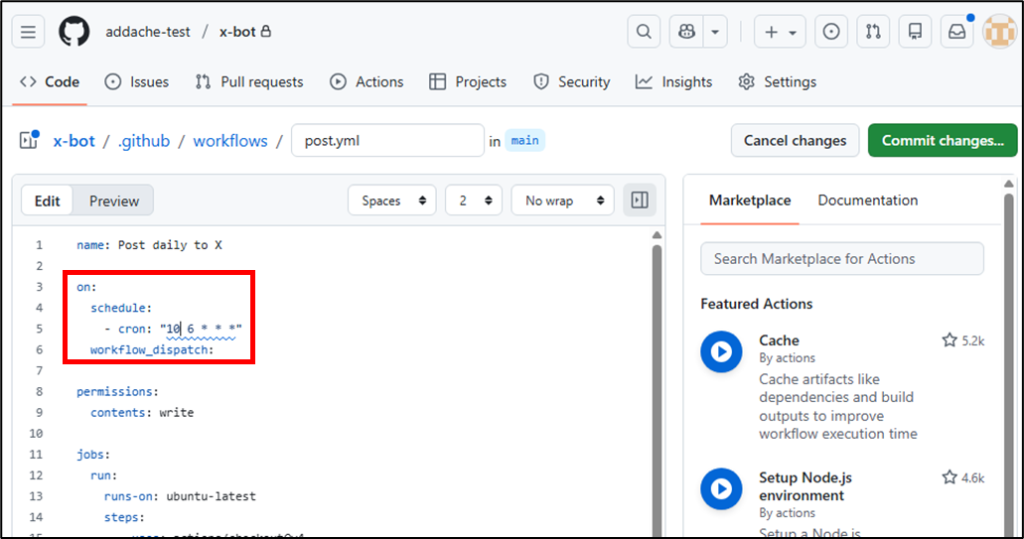Viewport: 1024px width, 539px height.
Task: Click the Search Marketplace for Actions field
Action: tap(842, 259)
